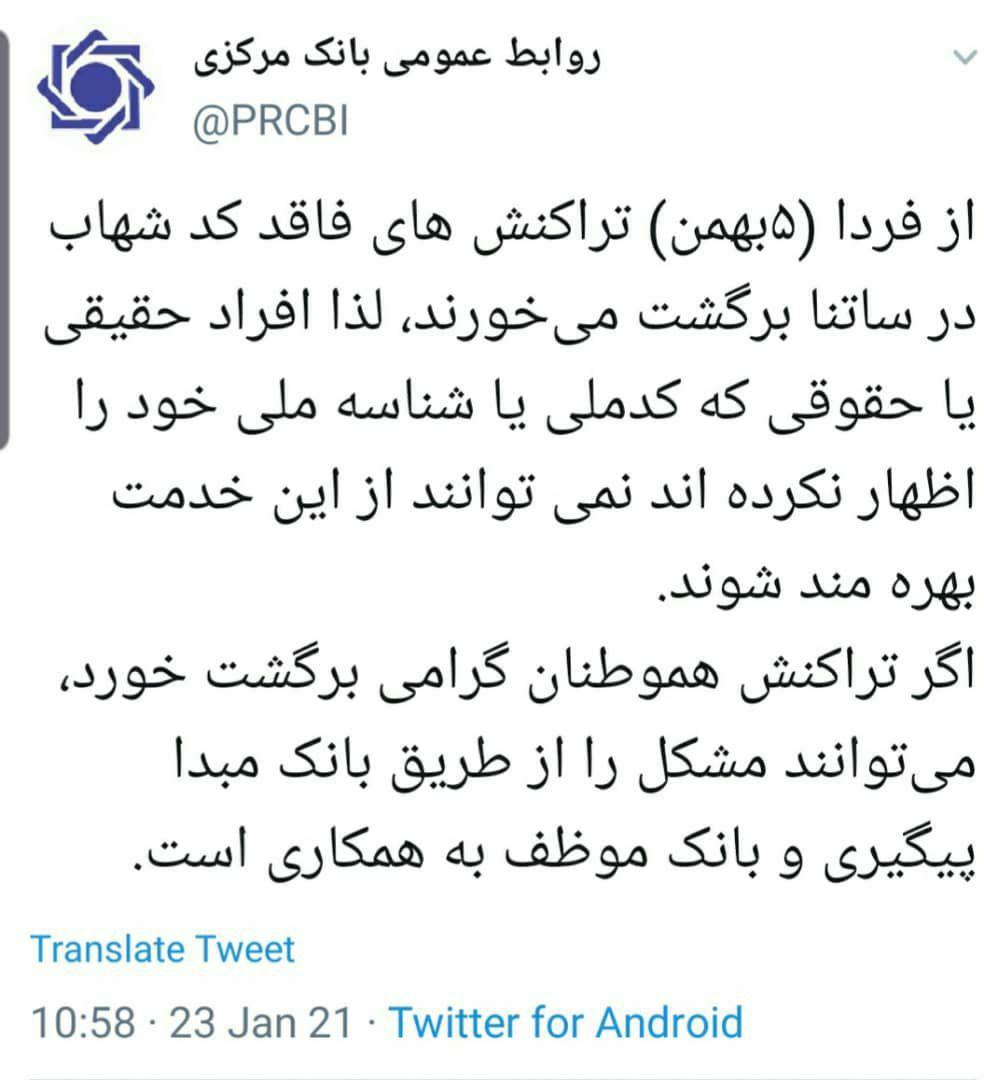The height and width of the screenshot is (1080, 984).
Task: Open the Central Bank profile avatar logo
Action: point(96,86)
